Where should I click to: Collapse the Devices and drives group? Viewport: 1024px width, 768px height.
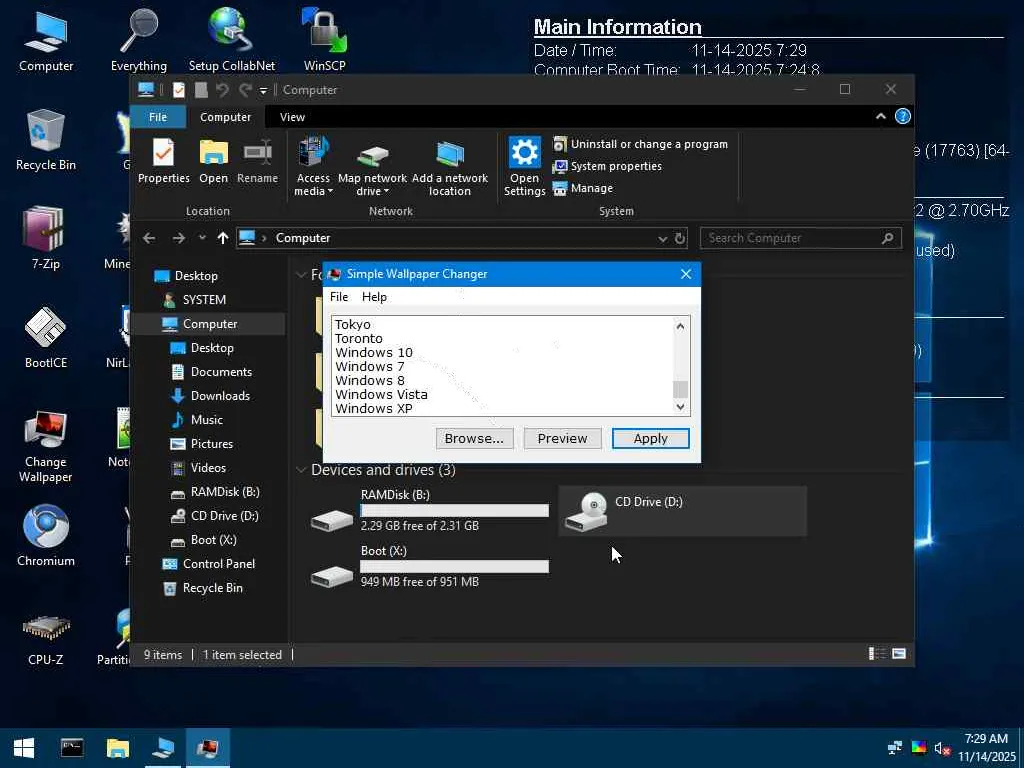coord(301,470)
